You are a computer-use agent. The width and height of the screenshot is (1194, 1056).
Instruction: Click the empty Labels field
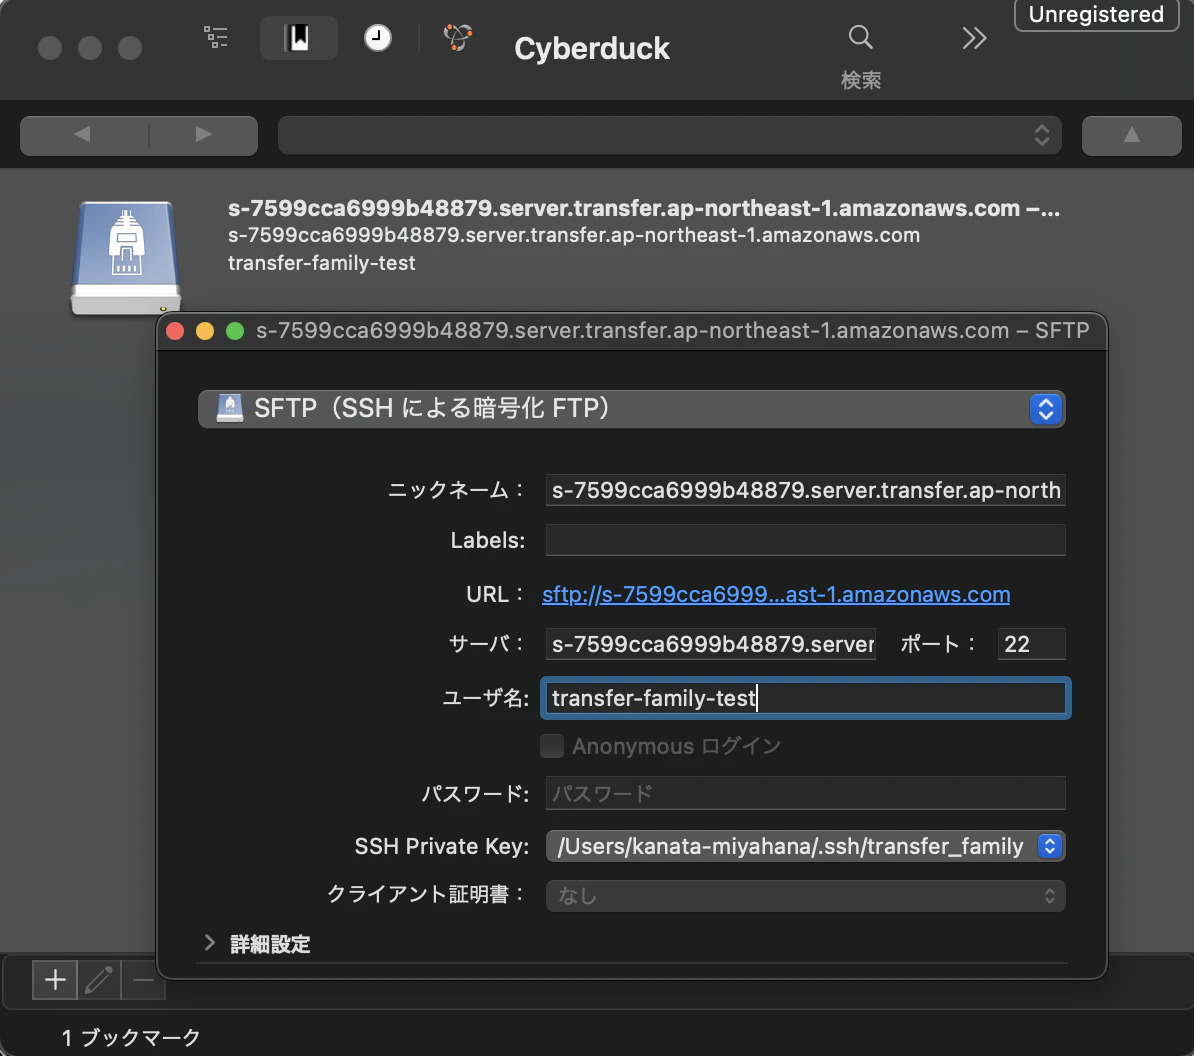tap(805, 541)
